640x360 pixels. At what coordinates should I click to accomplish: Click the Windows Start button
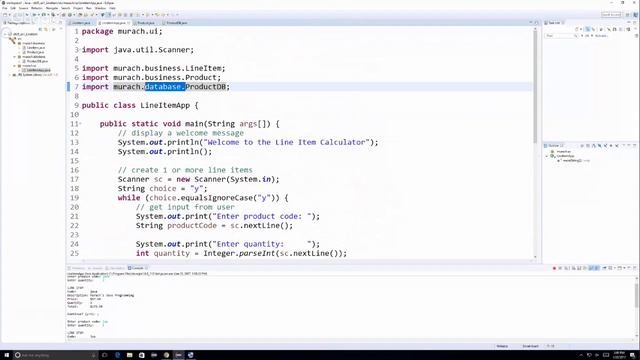[x=6, y=355]
